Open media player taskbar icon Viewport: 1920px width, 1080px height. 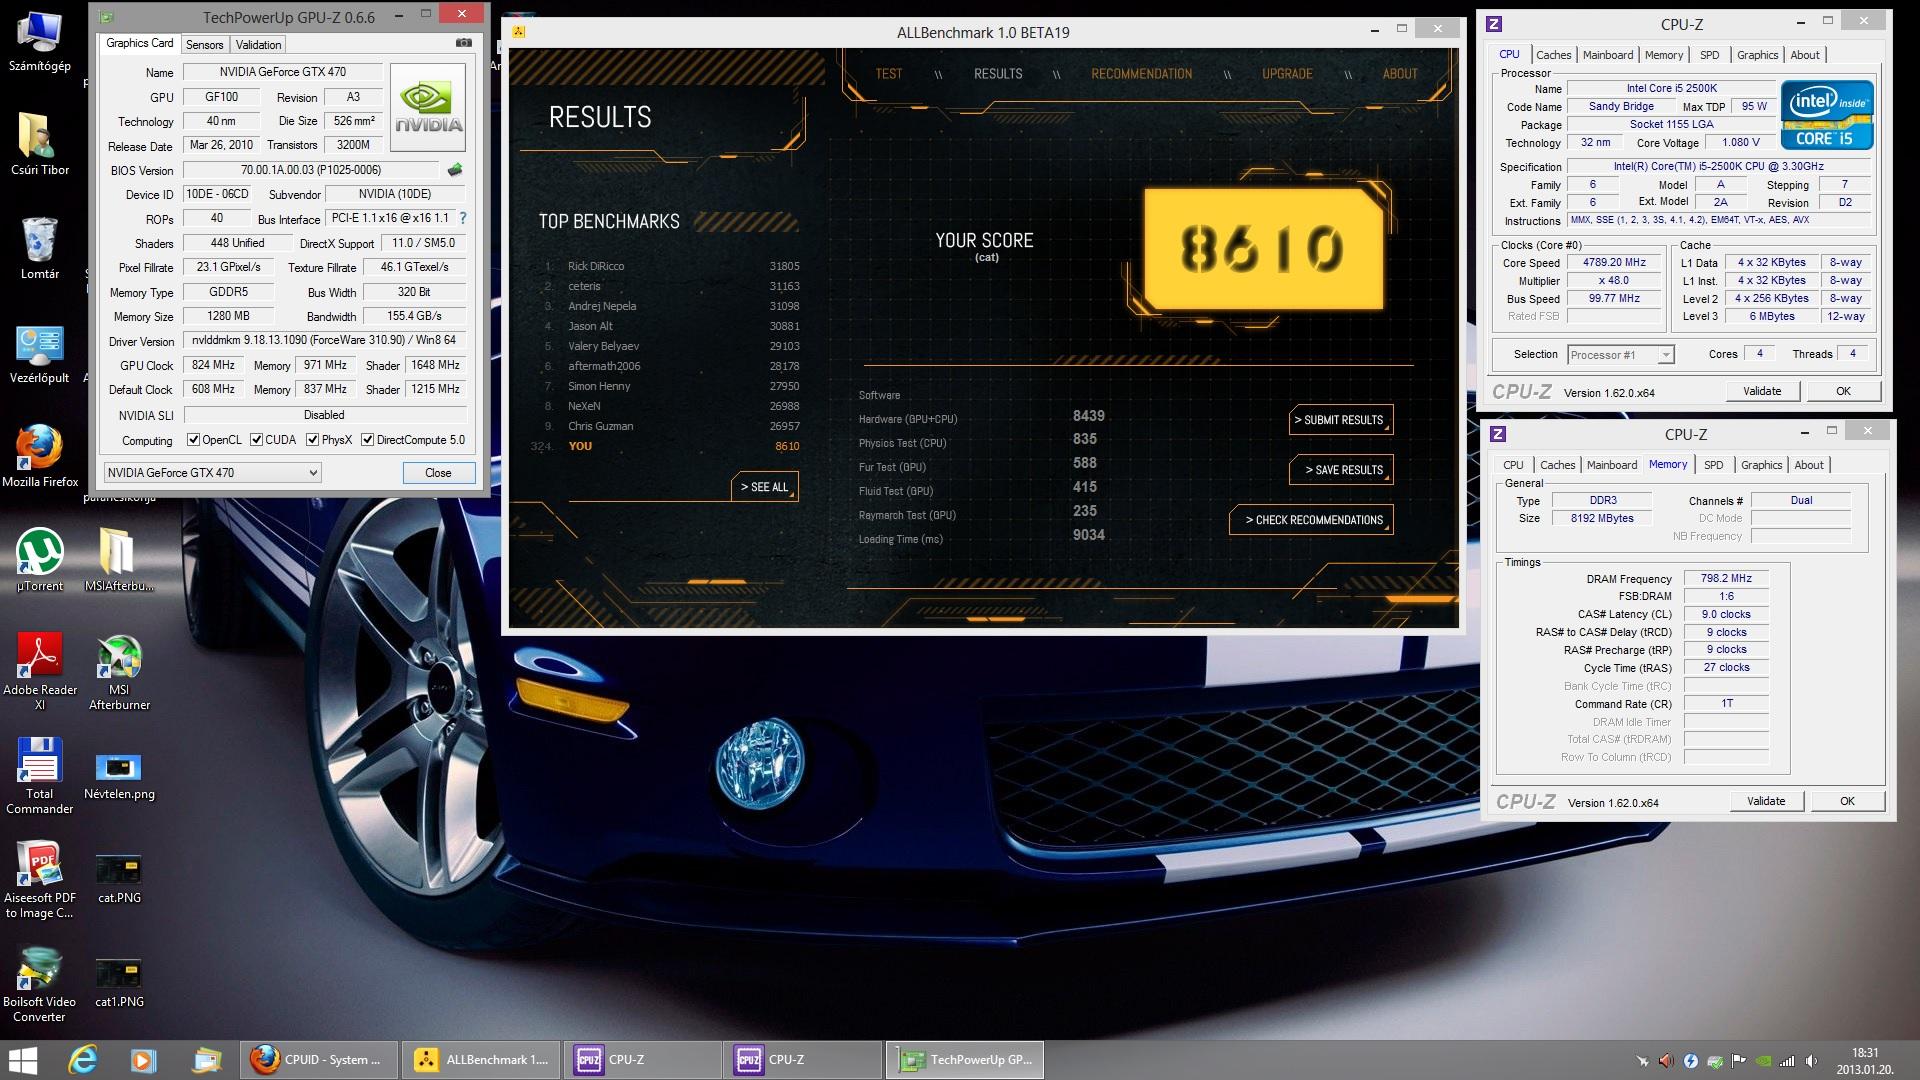(x=143, y=1060)
